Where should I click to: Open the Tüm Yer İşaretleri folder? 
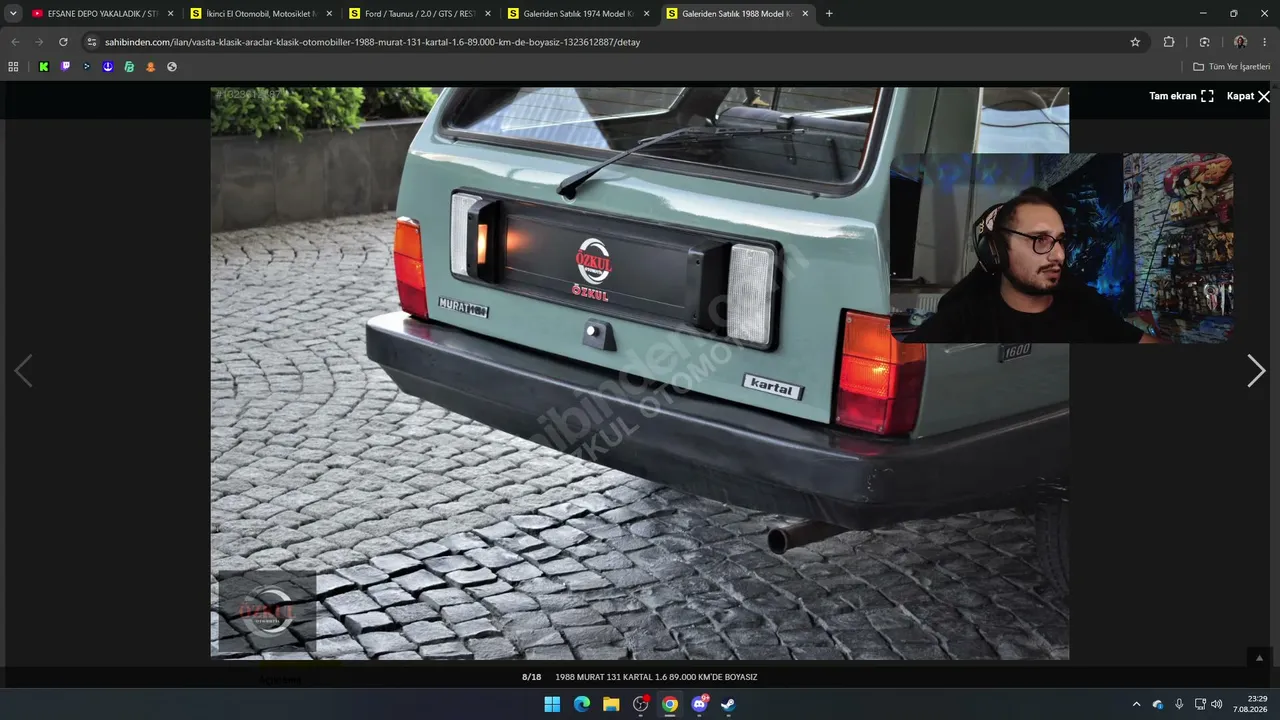coord(1231,67)
